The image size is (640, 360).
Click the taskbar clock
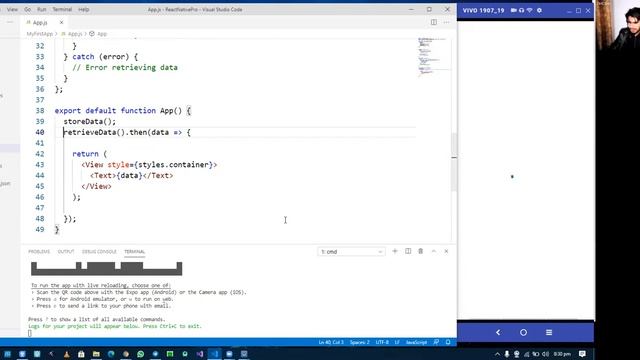(562, 354)
